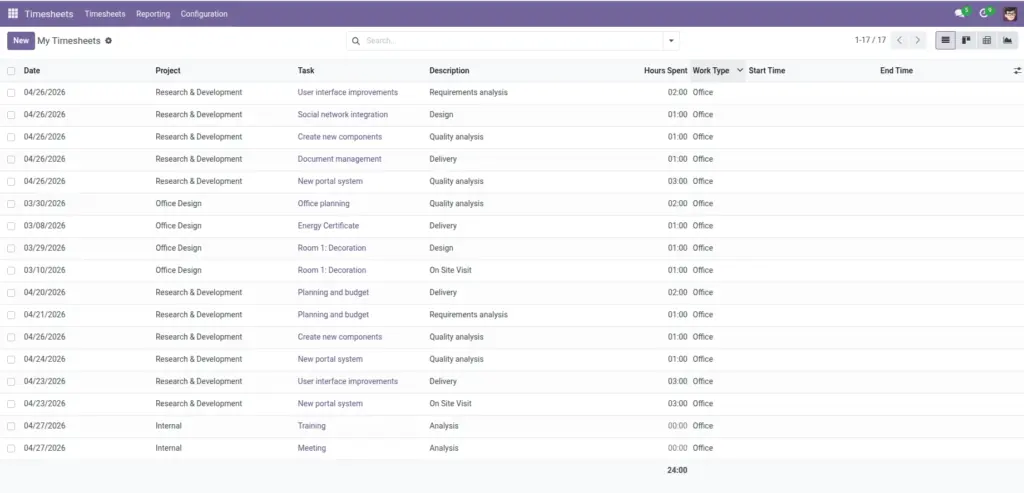
Task: Click in the Search field
Action: click(513, 40)
